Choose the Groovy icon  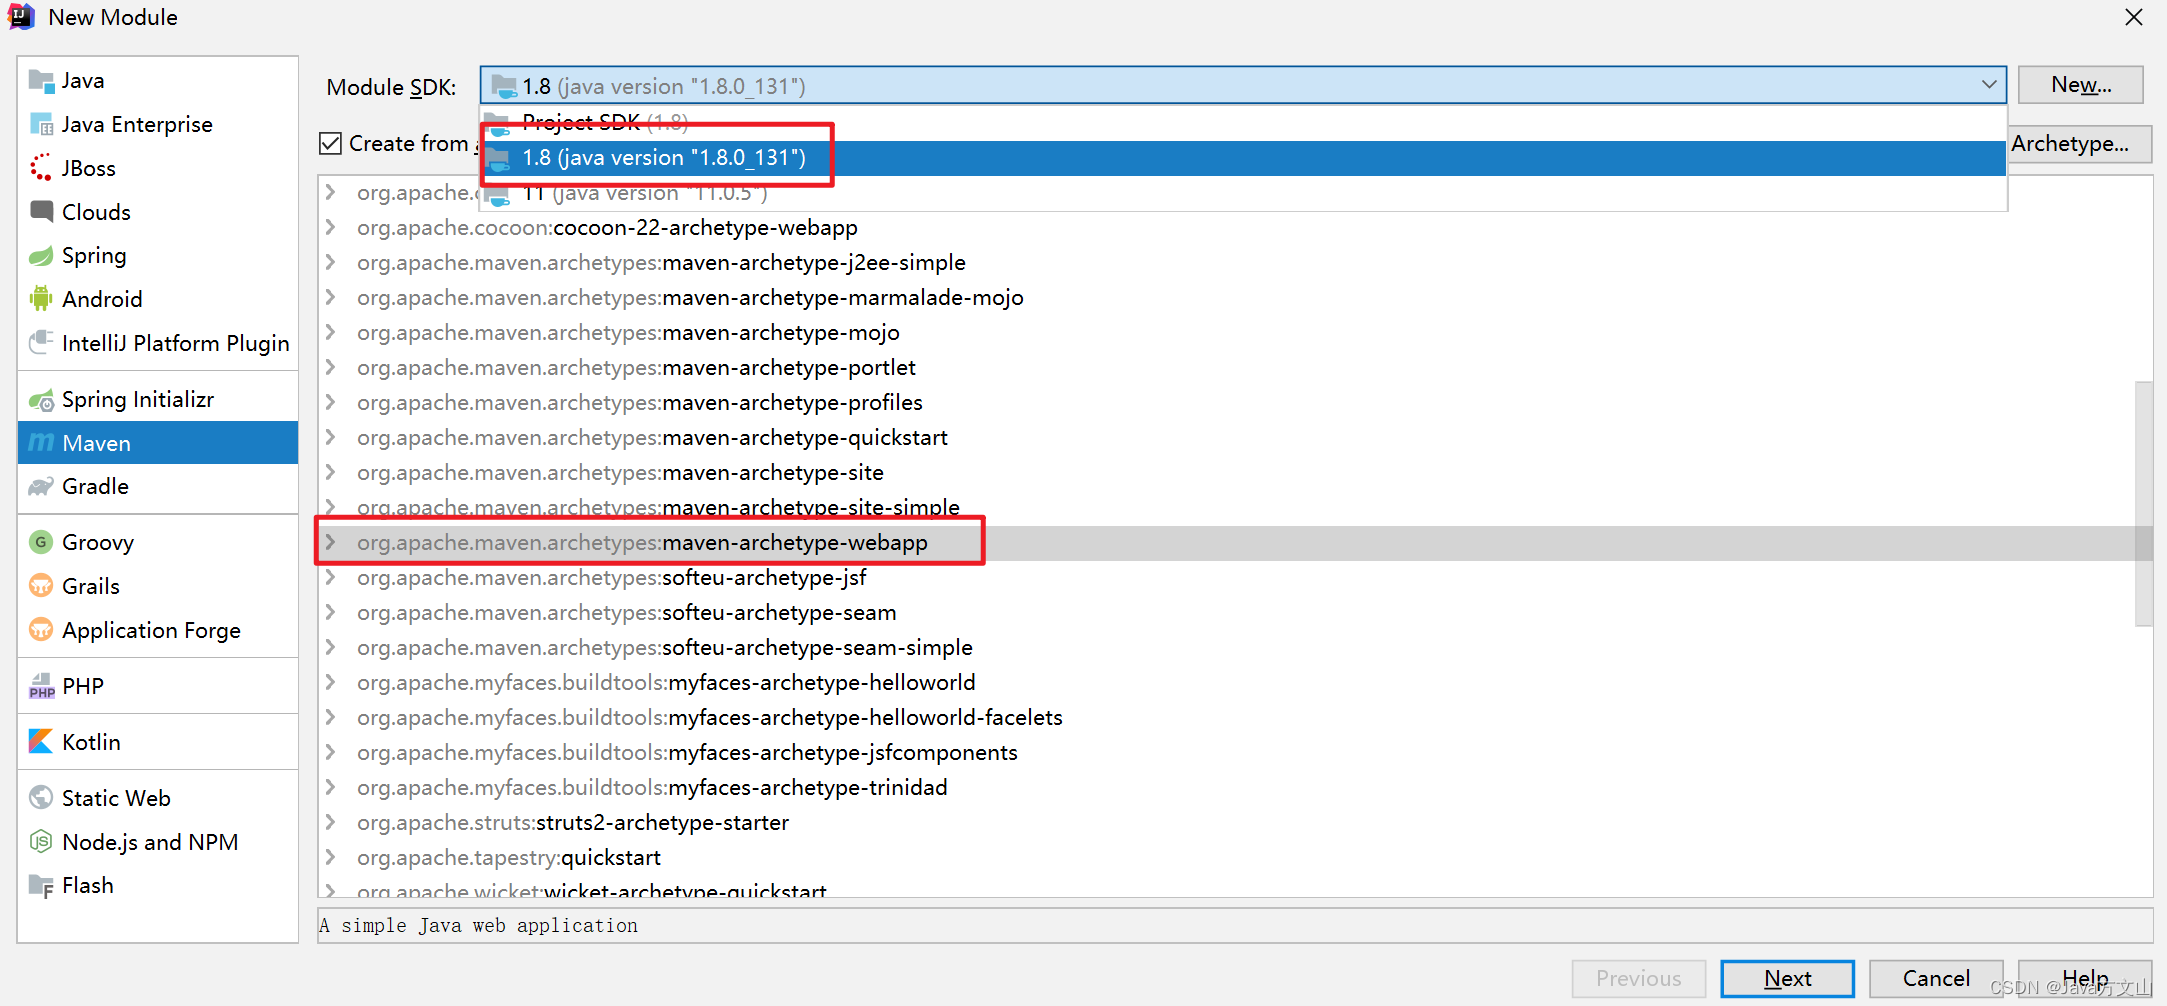[41, 543]
